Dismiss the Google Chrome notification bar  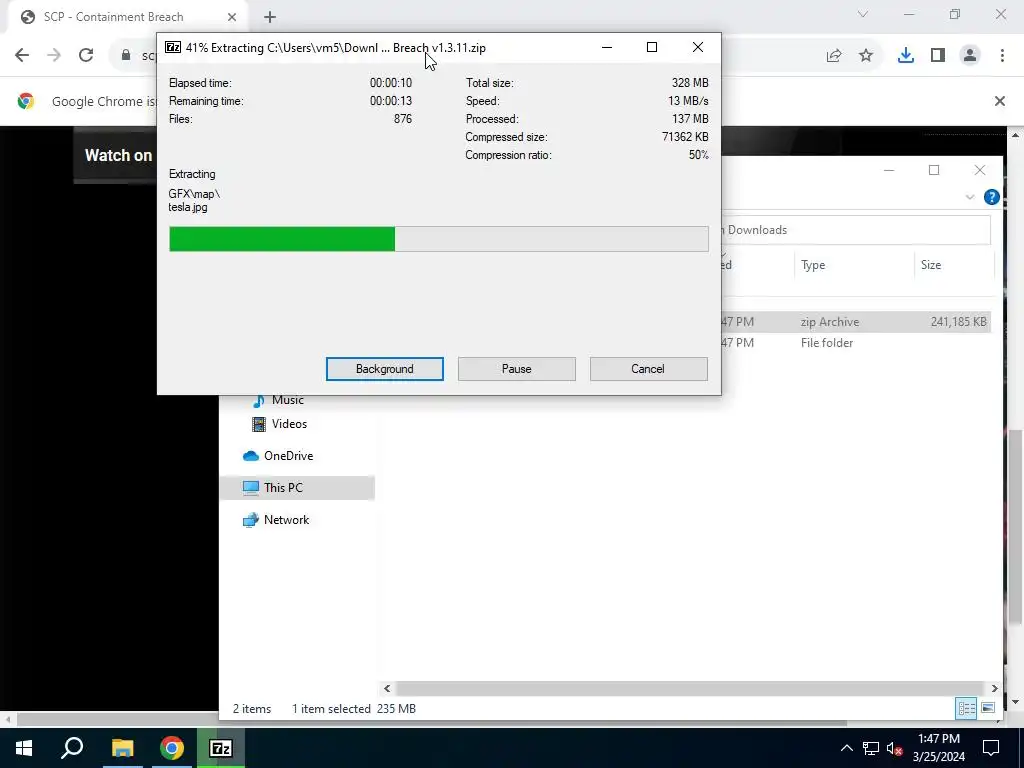tap(1000, 101)
